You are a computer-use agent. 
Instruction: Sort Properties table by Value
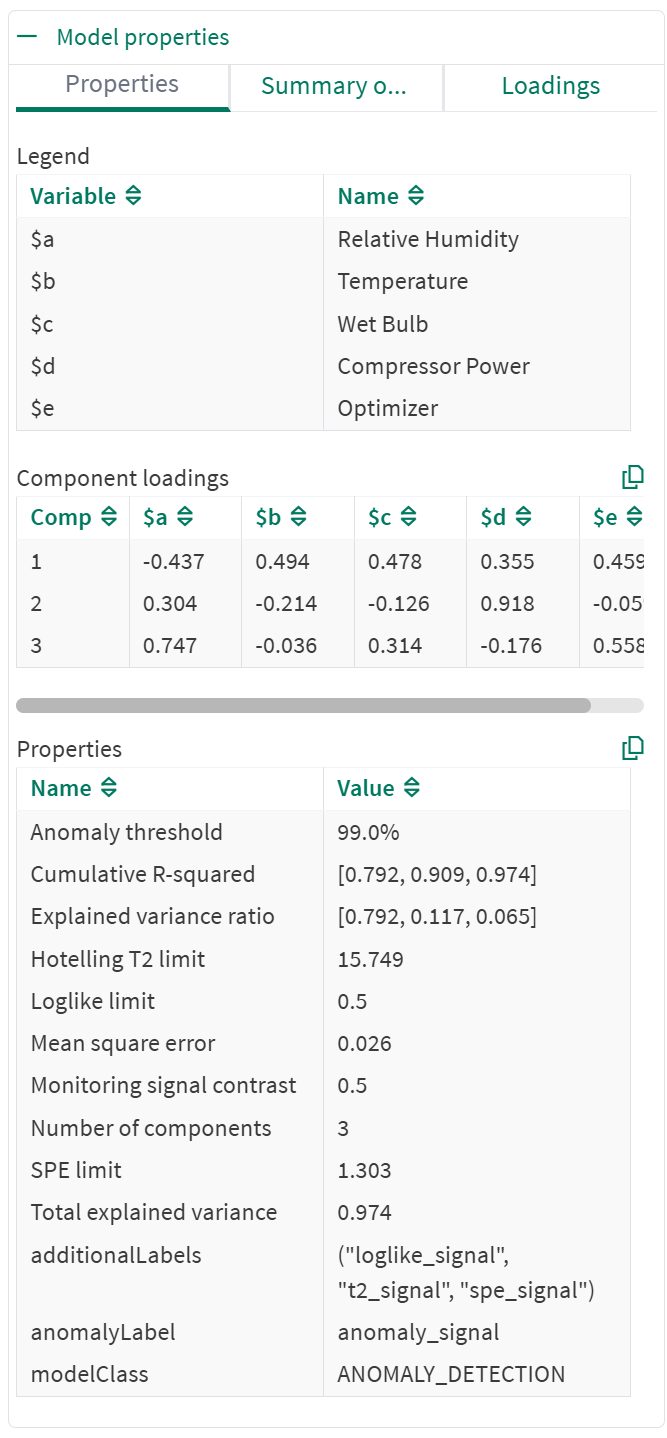click(411, 788)
